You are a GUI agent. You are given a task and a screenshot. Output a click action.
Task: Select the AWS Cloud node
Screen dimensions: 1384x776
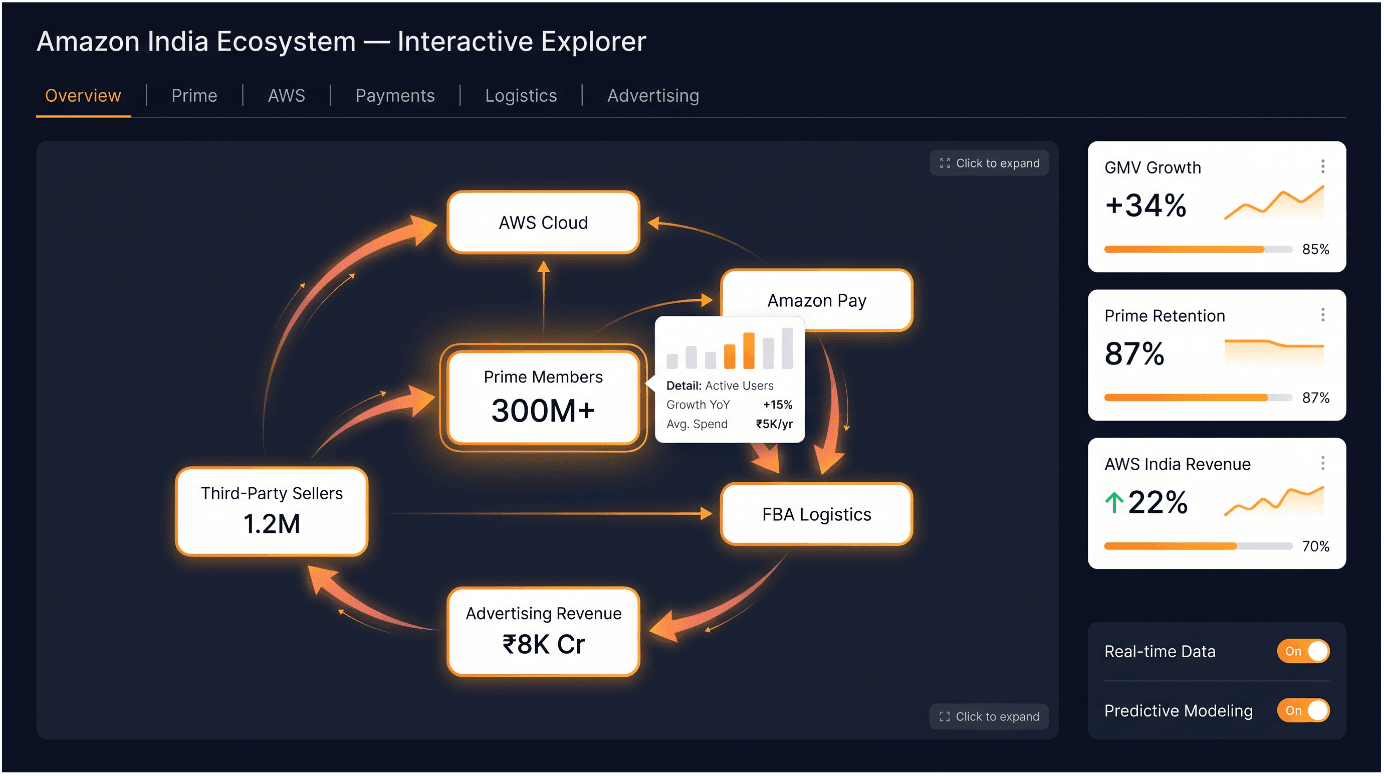coord(543,222)
